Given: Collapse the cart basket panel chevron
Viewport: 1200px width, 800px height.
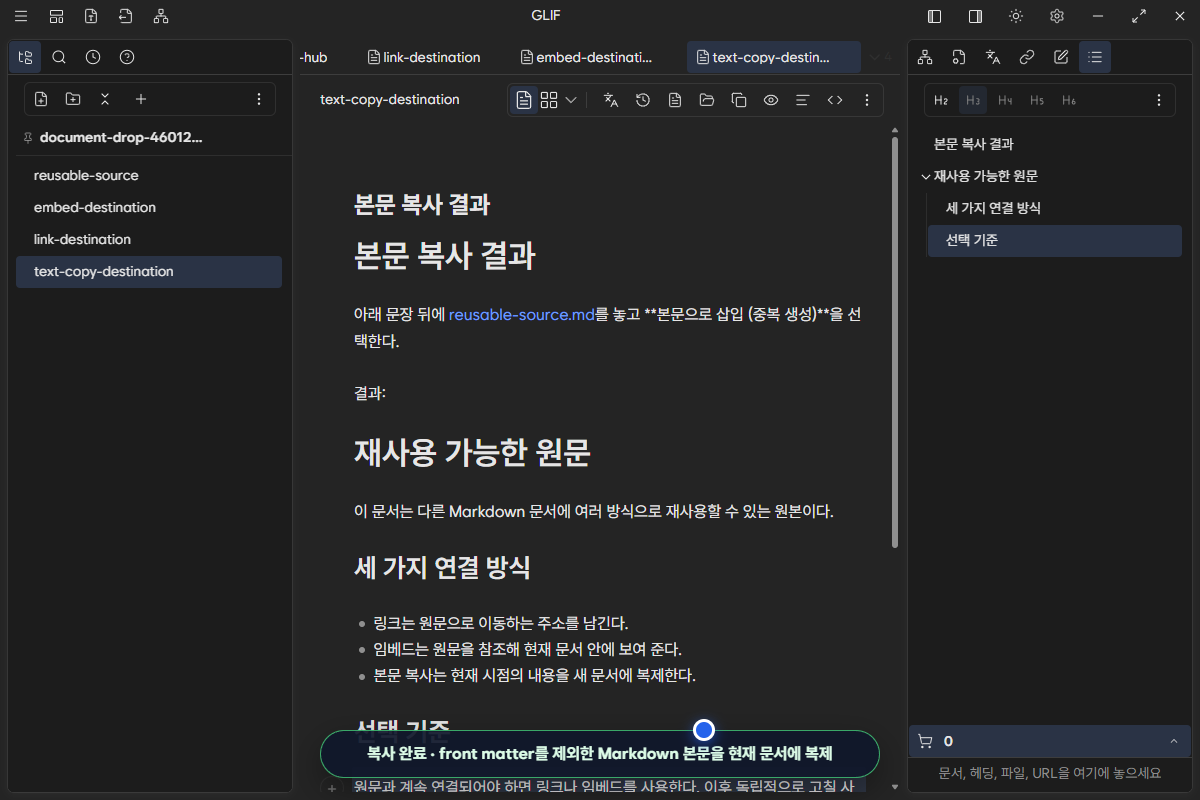Looking at the screenshot, I should click(x=1173, y=741).
